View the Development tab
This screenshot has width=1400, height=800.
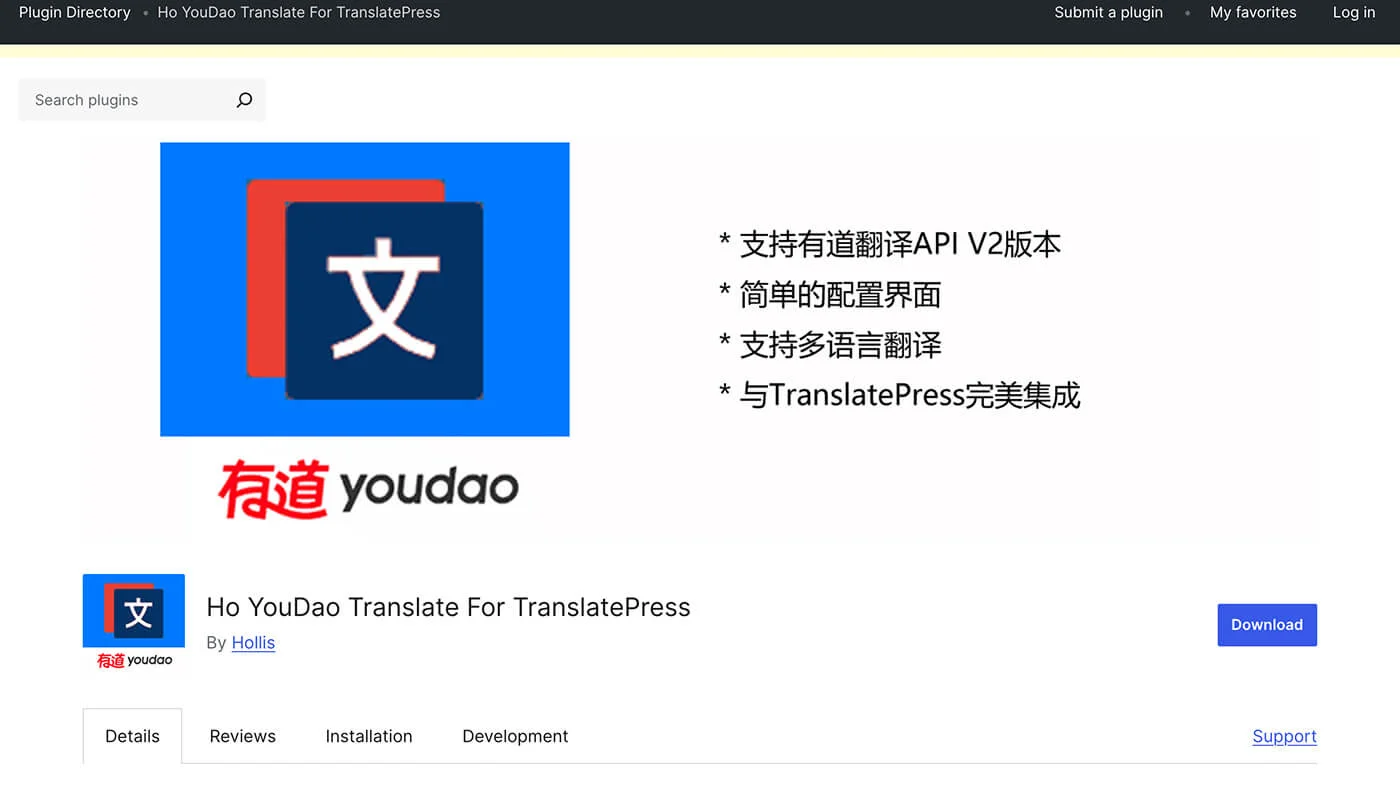[x=514, y=736]
